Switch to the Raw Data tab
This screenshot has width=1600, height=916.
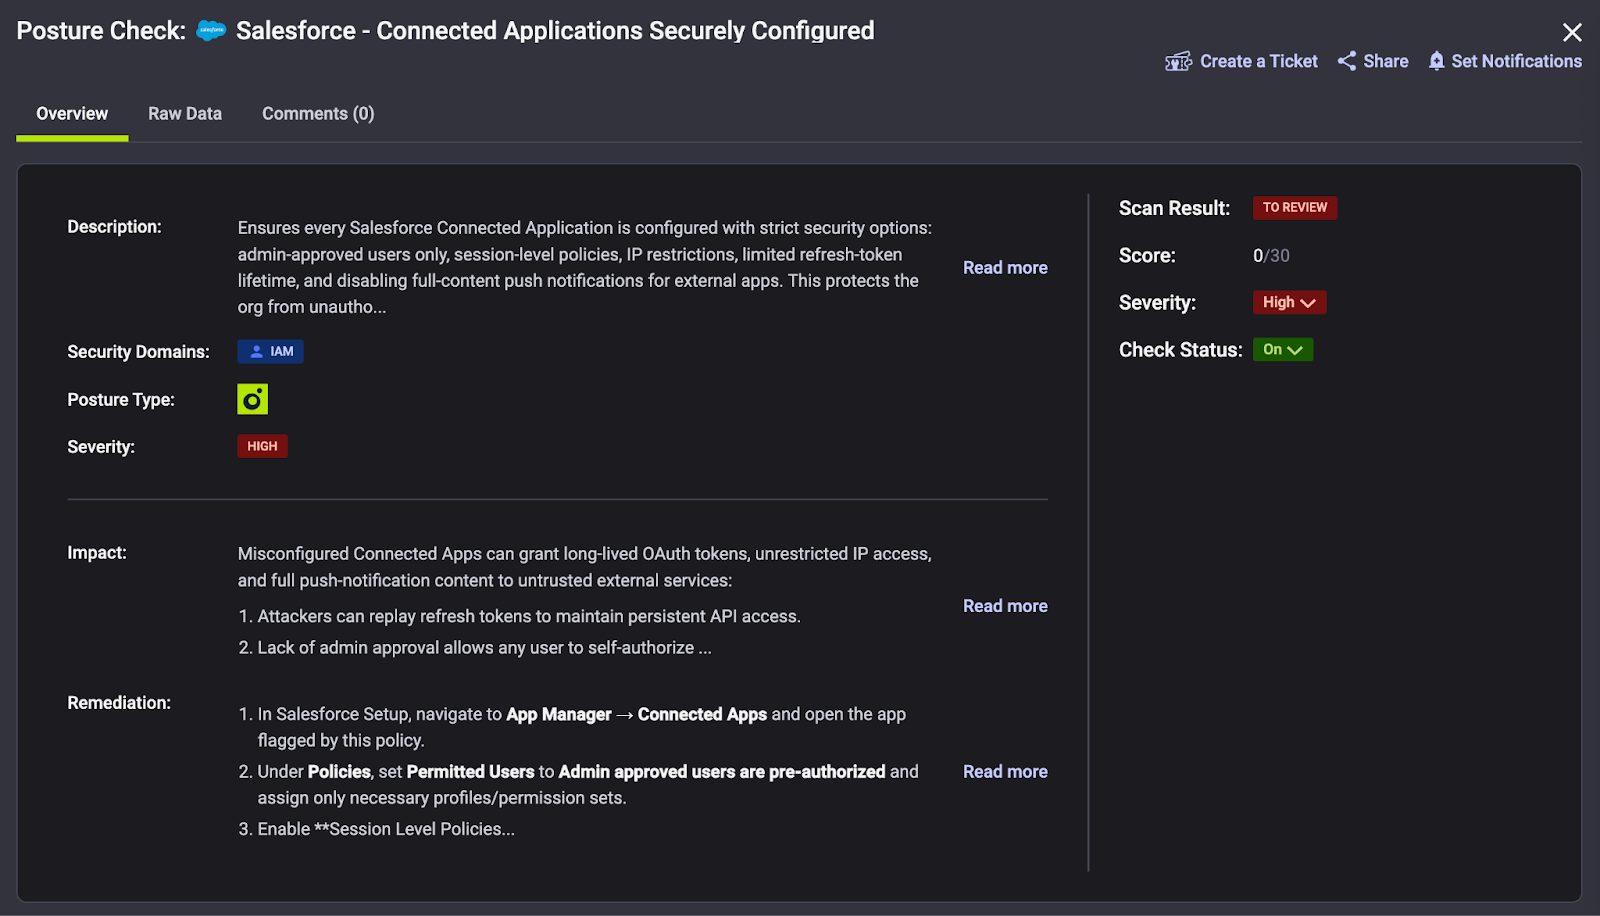pos(185,114)
